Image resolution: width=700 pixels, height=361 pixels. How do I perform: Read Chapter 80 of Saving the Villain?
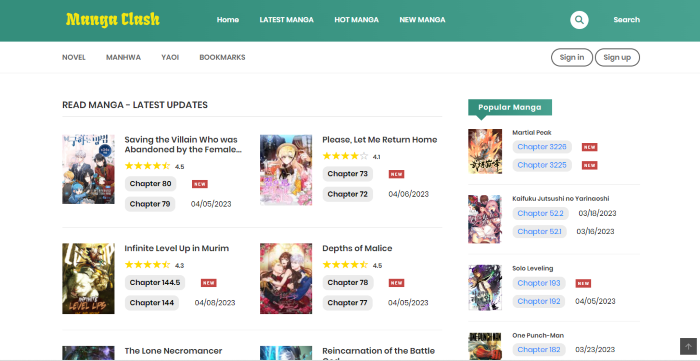point(150,184)
